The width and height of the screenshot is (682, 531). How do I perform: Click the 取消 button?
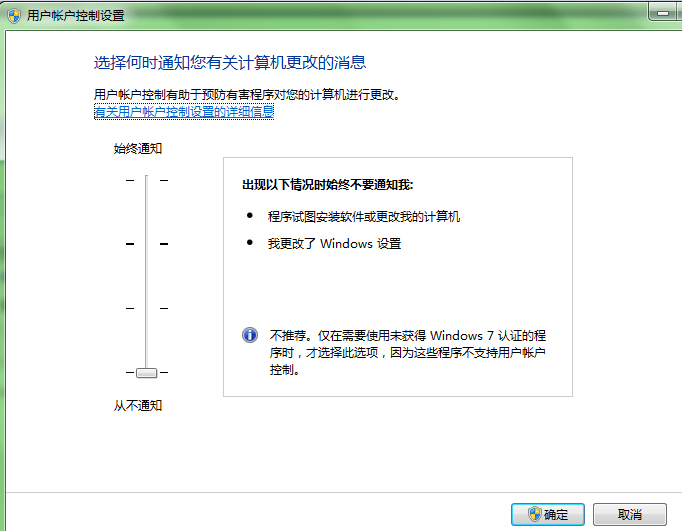pyautogui.click(x=629, y=514)
